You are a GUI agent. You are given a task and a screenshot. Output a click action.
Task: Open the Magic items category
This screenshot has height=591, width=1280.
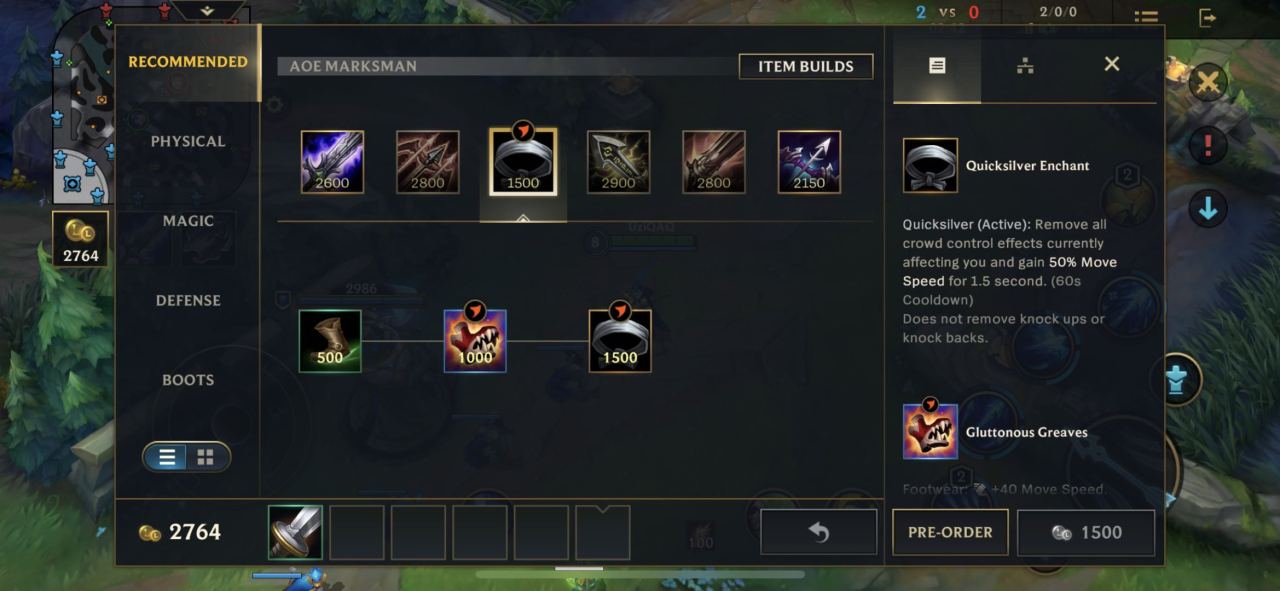[x=188, y=221]
